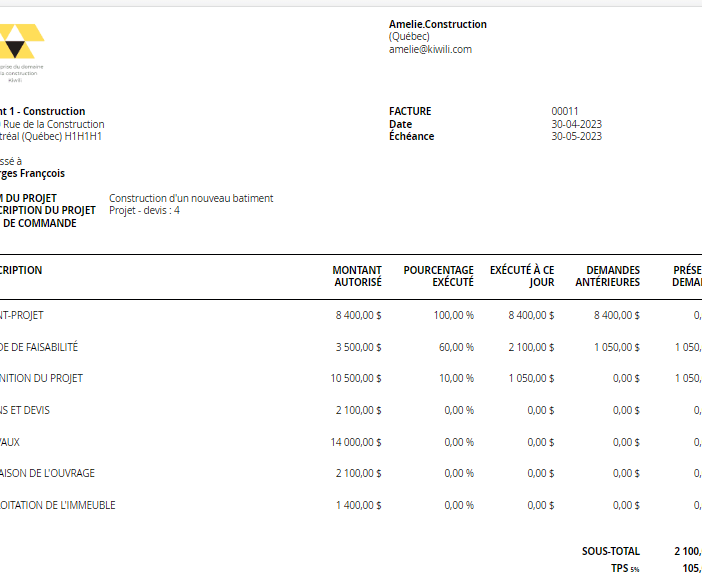The width and height of the screenshot is (702, 580).
Task: Click previous requests value 1 050,00 $
Action: (x=617, y=347)
